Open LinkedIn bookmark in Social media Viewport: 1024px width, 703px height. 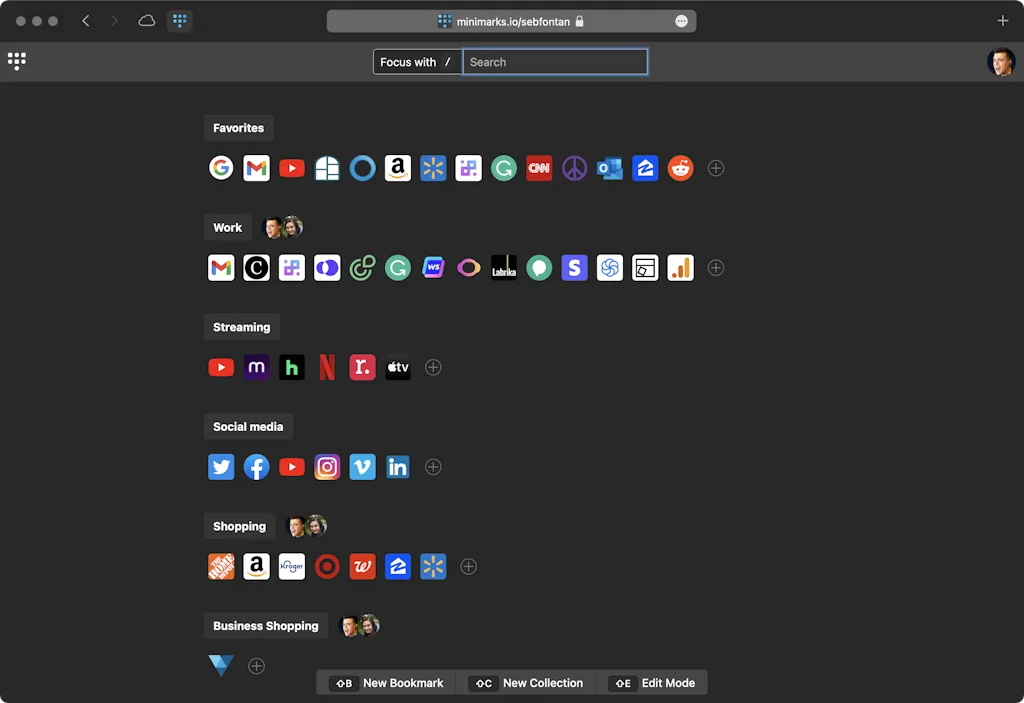click(x=398, y=467)
